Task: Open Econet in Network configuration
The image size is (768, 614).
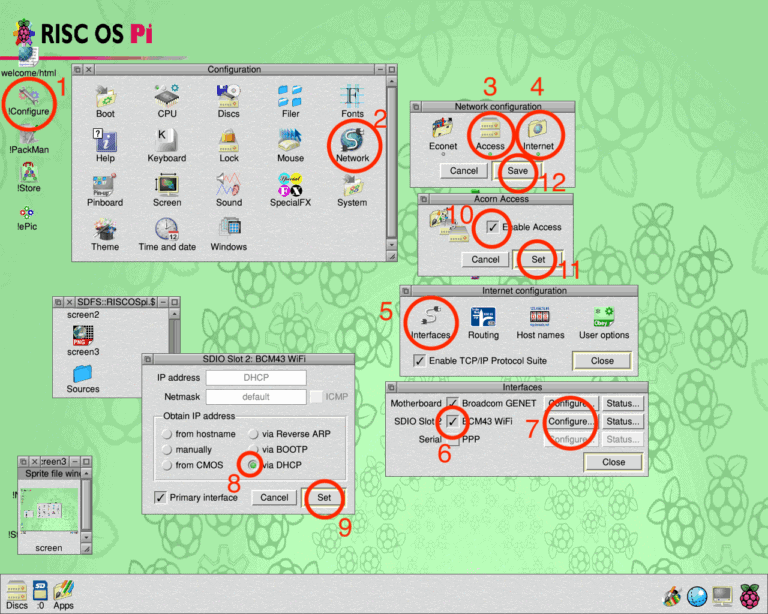Action: (443, 134)
